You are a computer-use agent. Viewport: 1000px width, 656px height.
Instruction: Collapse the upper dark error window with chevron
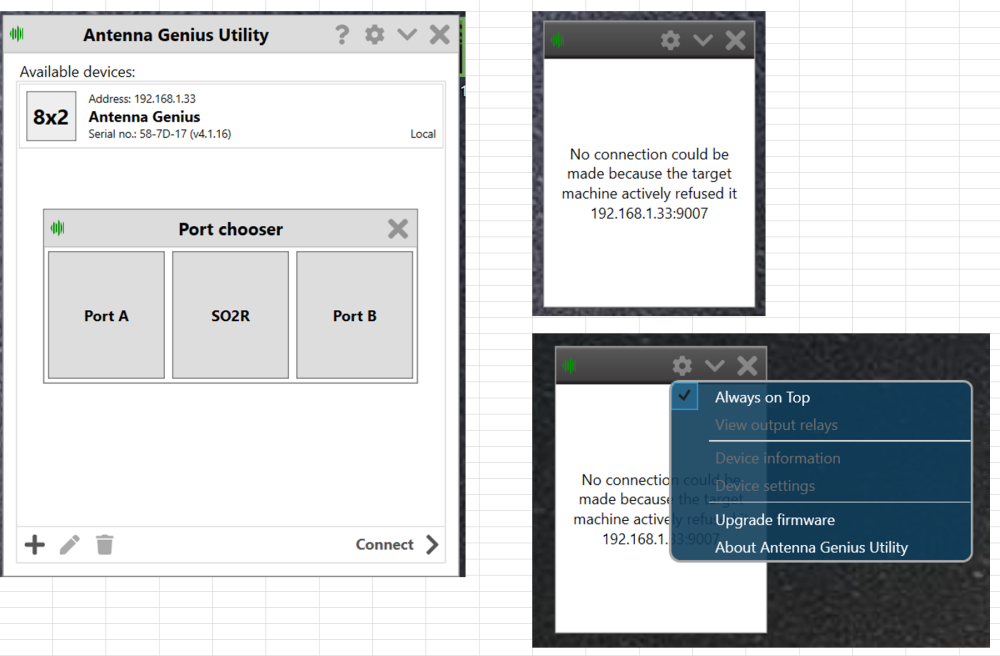point(703,40)
